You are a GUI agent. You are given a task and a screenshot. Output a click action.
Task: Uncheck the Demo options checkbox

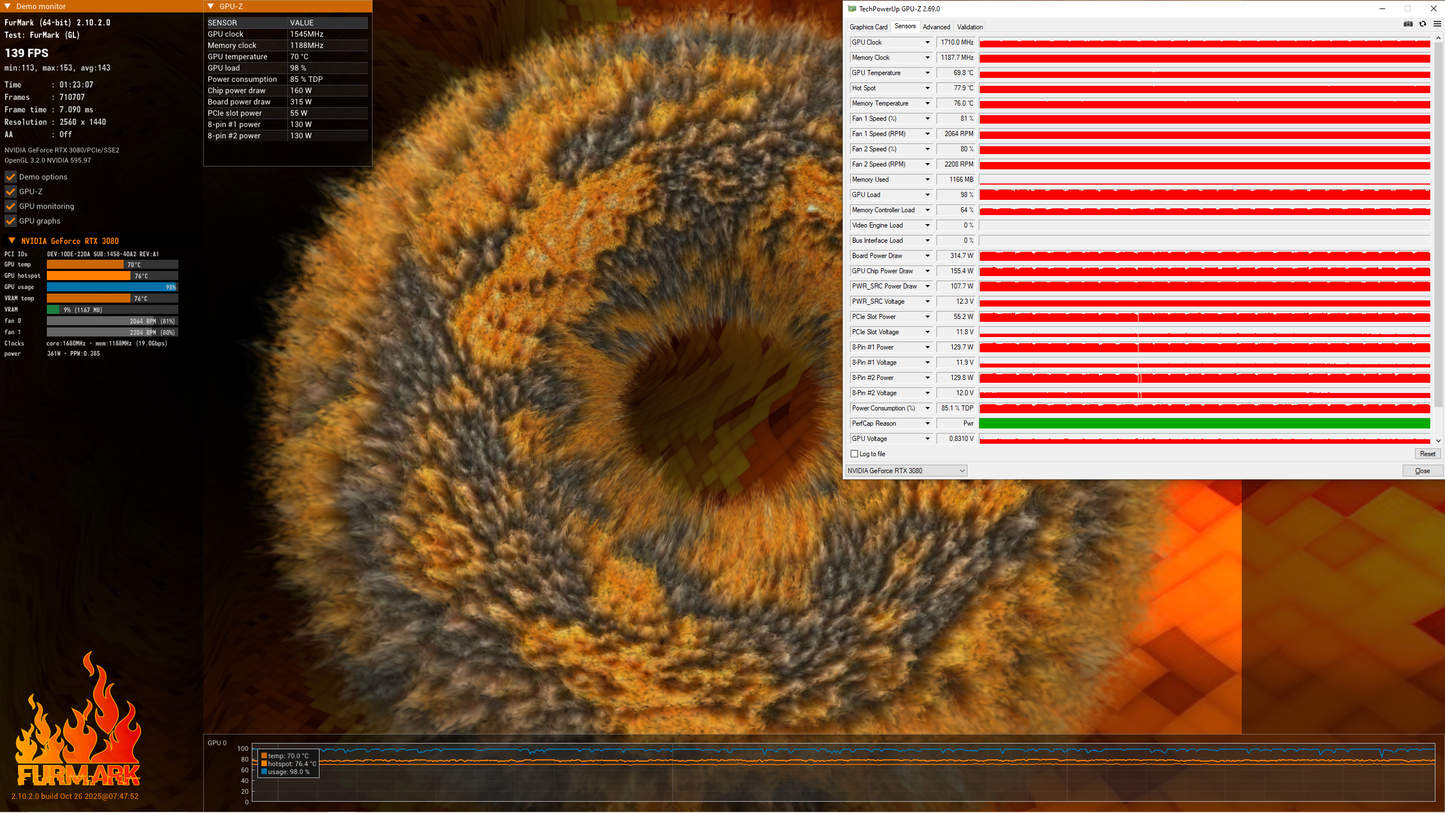click(x=11, y=177)
